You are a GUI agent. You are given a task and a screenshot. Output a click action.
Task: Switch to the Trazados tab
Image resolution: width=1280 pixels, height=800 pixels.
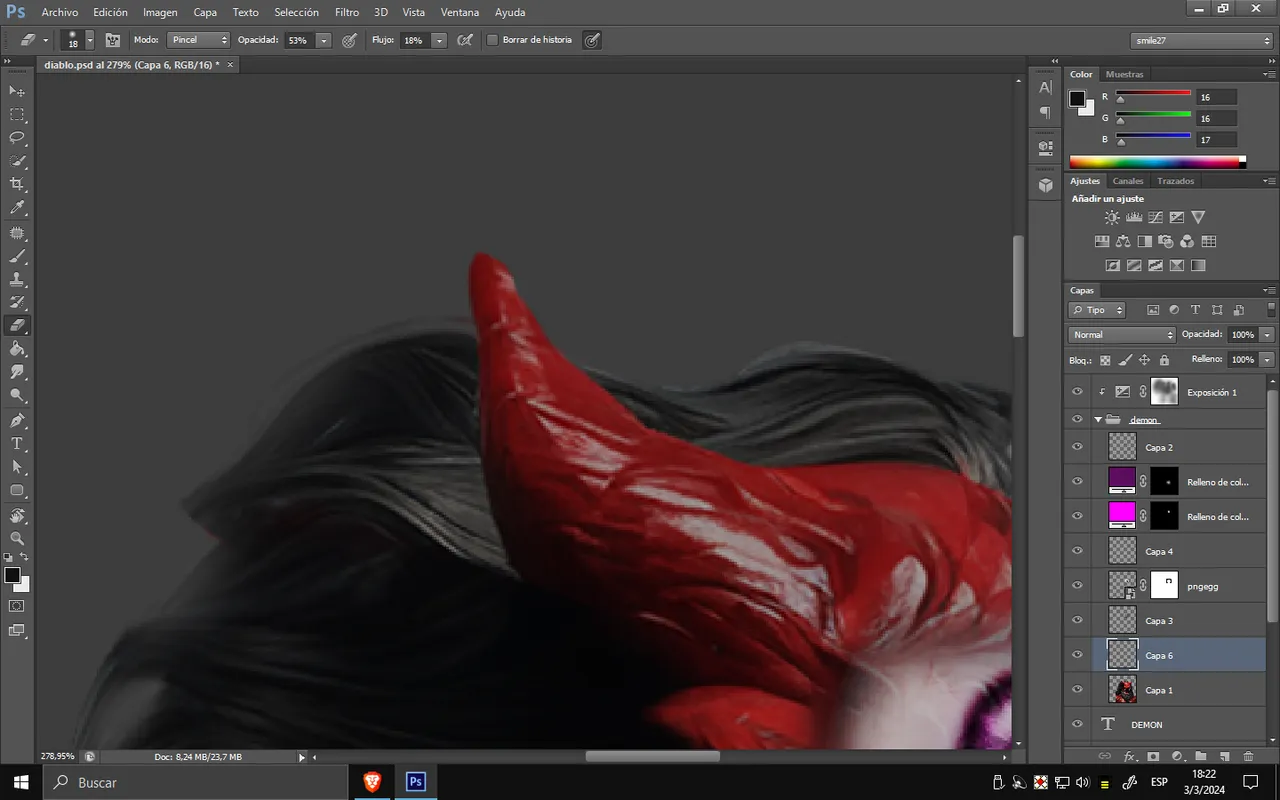[1175, 181]
